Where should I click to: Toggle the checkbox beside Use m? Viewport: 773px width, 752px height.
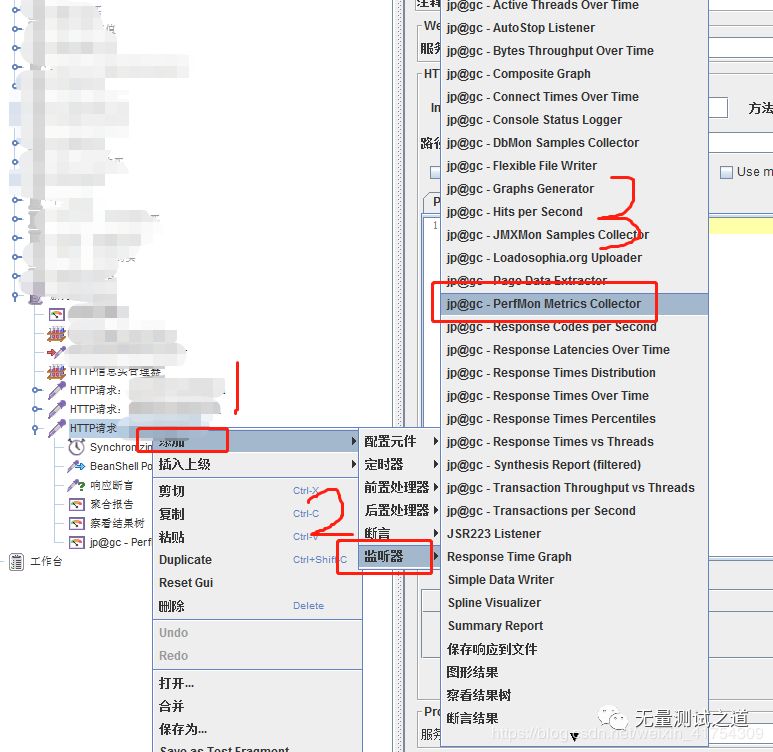coord(726,172)
